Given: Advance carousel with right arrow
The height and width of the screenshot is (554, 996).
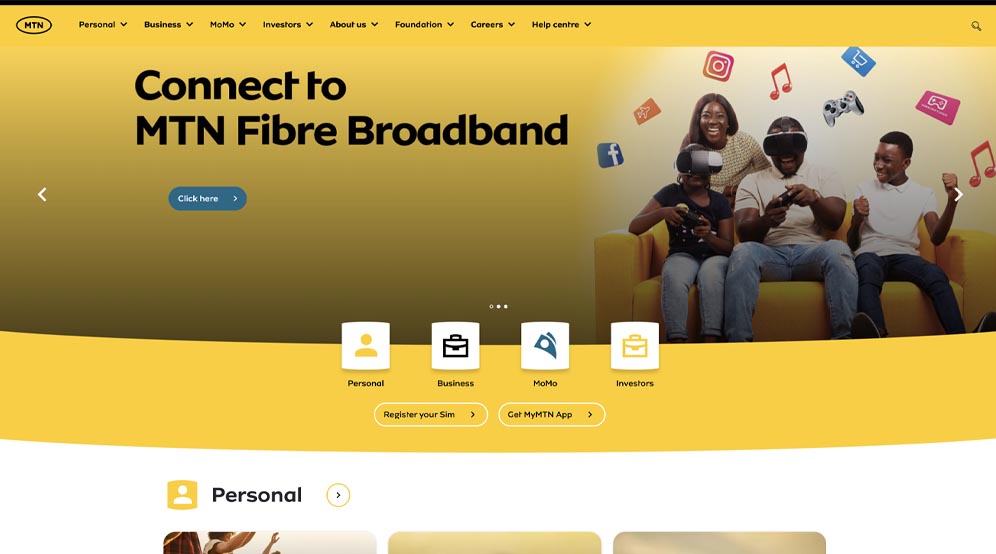Looking at the screenshot, I should click(959, 194).
